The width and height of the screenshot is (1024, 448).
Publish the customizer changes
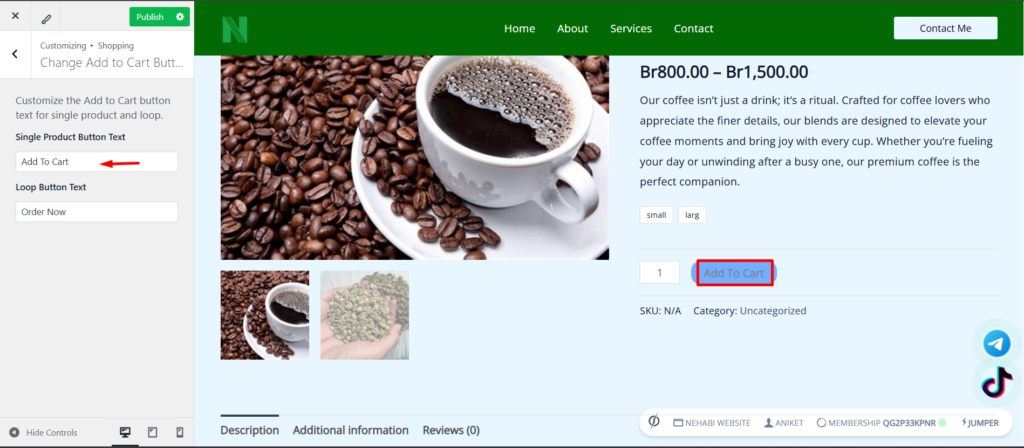(150, 17)
